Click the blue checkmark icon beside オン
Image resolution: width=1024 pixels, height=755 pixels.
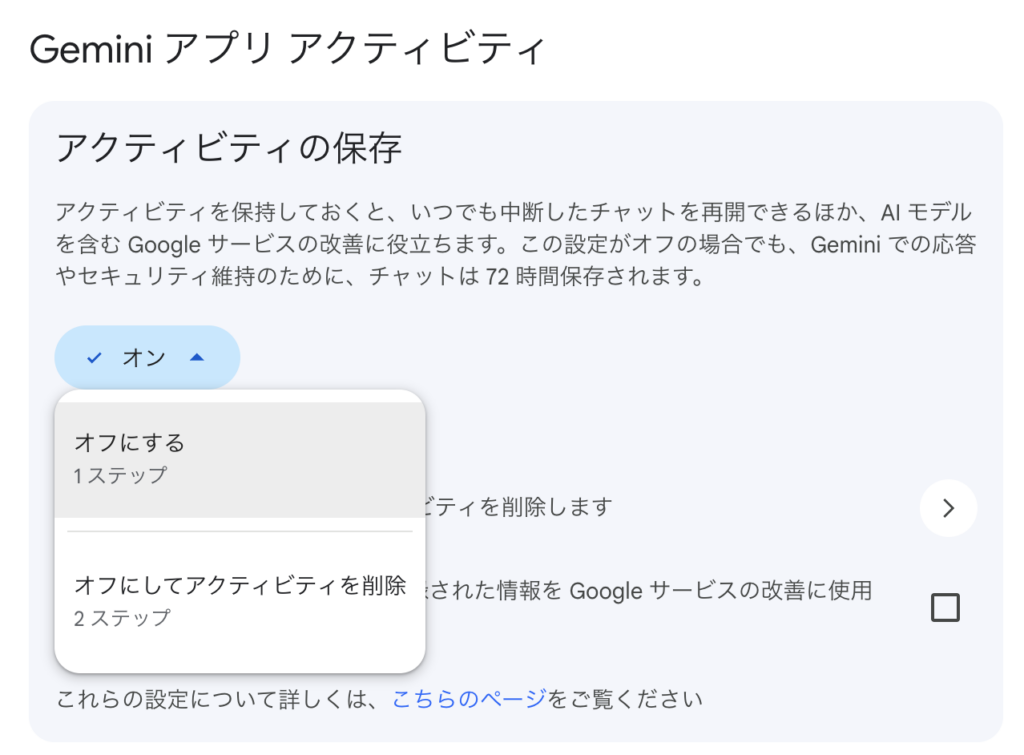tap(95, 358)
